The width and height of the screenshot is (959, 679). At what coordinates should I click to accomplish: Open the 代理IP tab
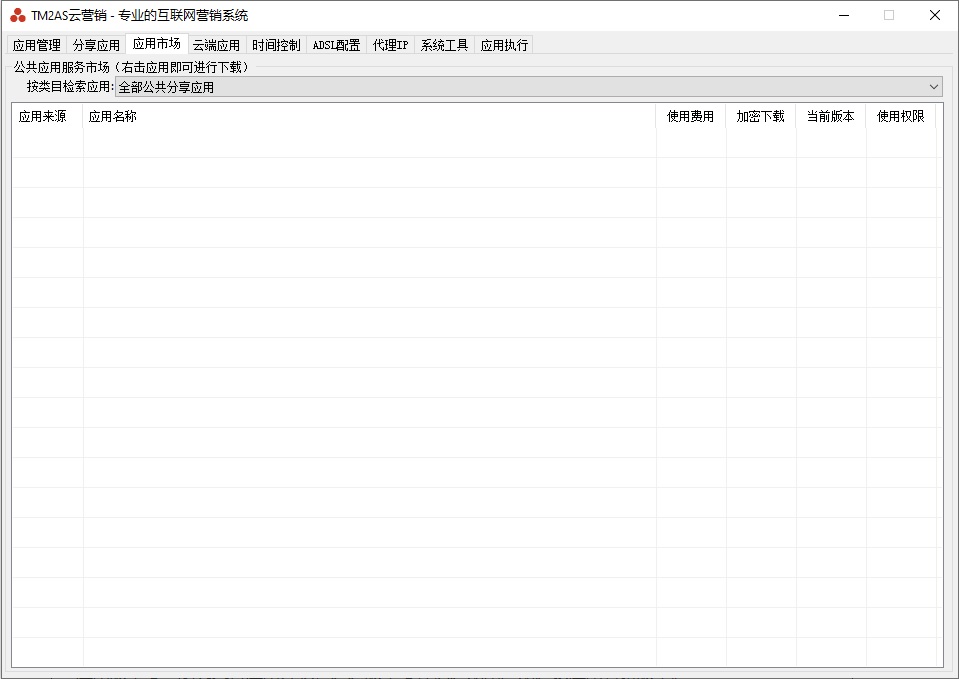click(390, 45)
